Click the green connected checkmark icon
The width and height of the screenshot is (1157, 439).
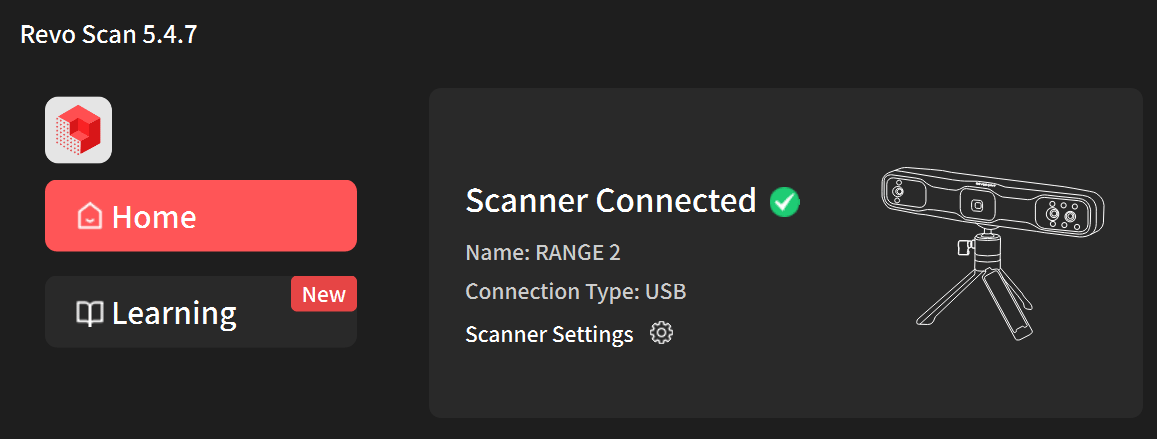[x=785, y=202]
